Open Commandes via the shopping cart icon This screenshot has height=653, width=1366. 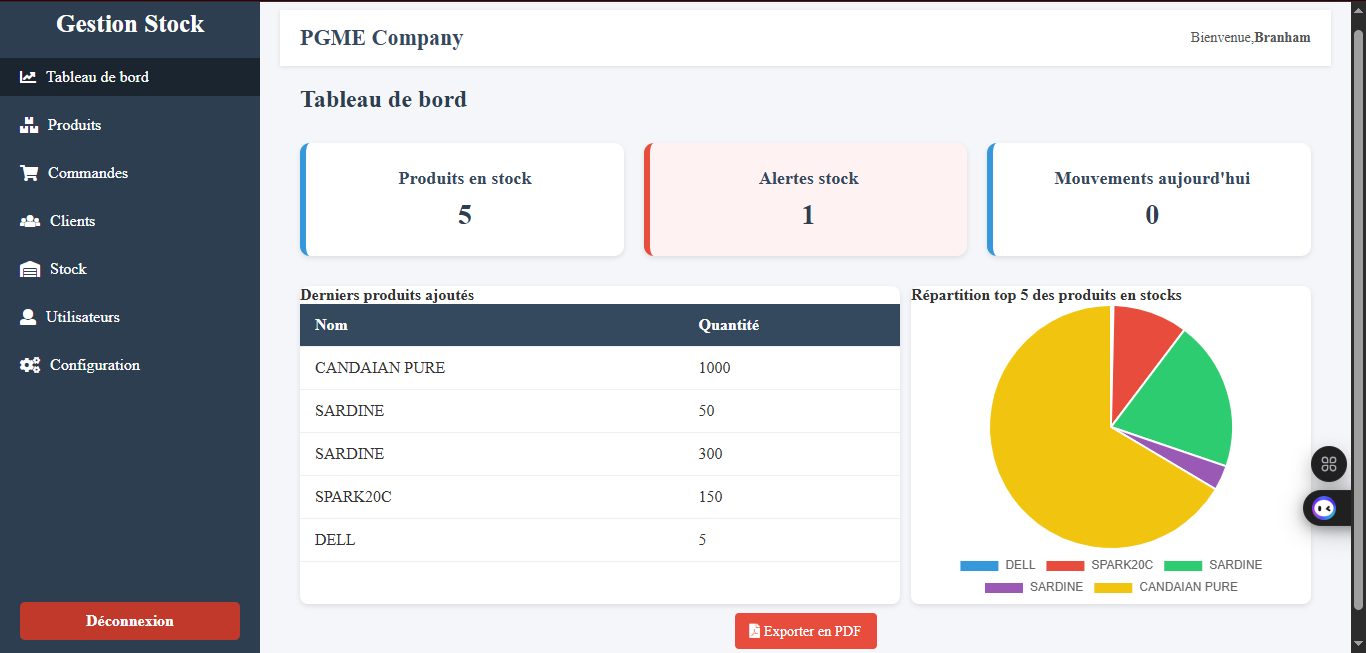27,172
